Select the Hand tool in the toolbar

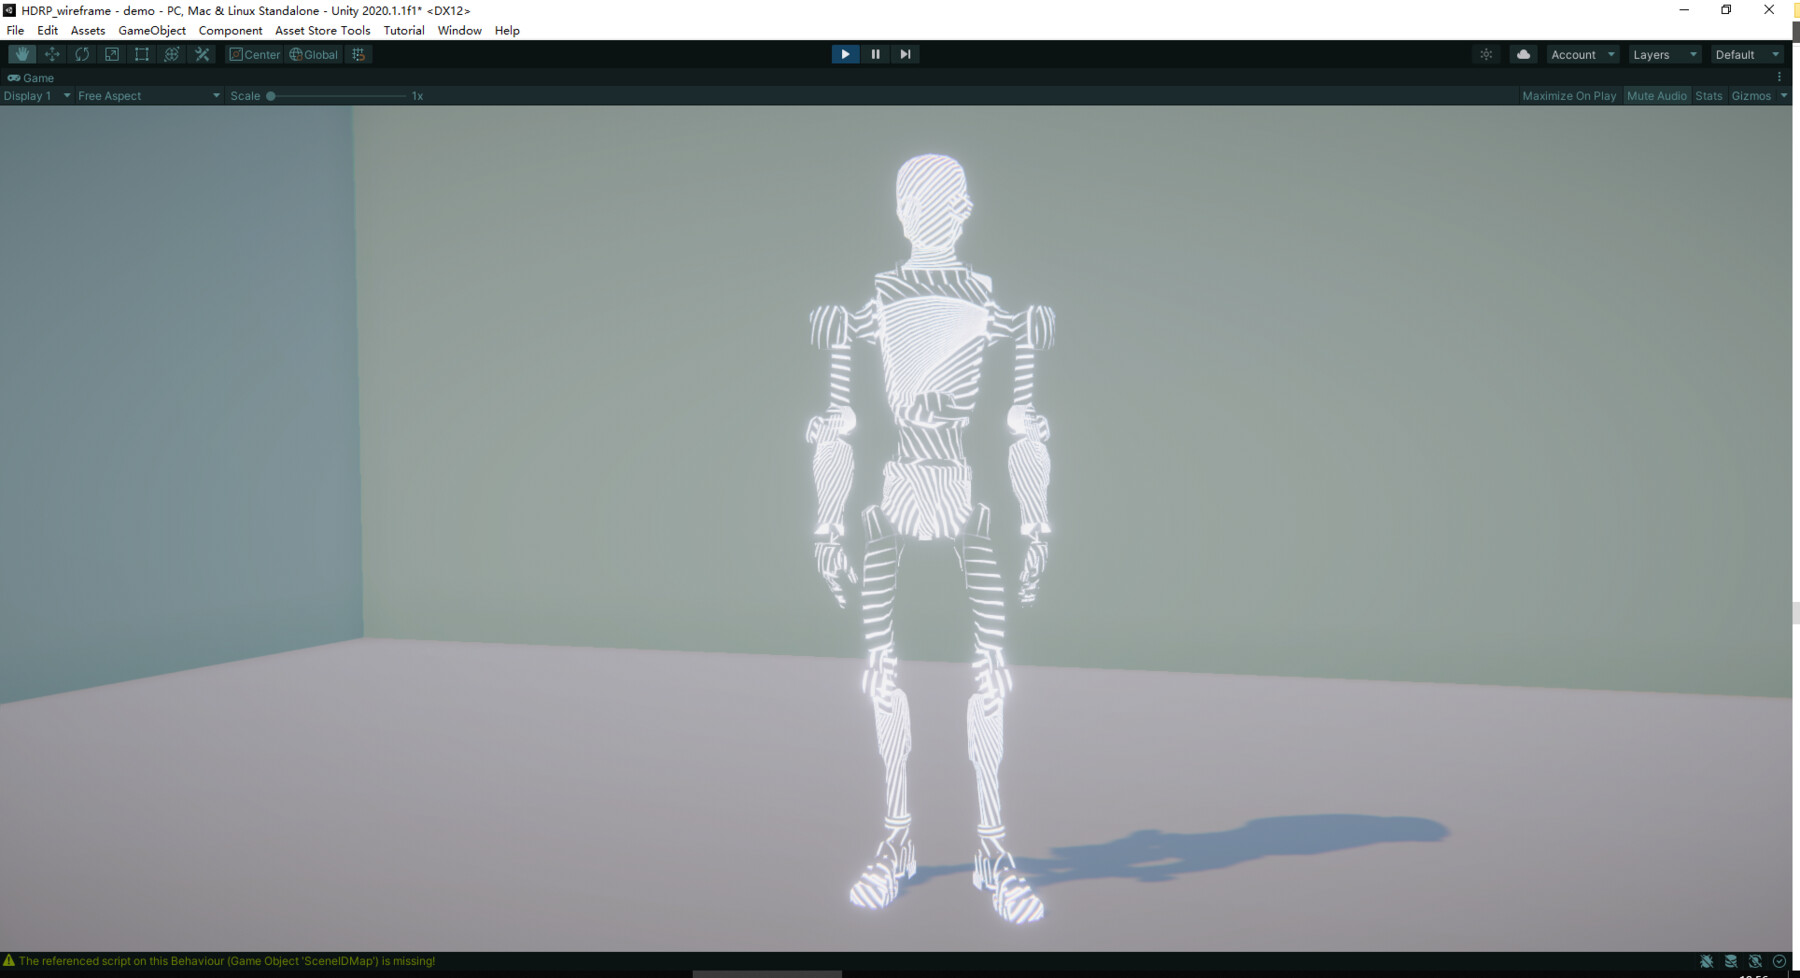click(x=21, y=54)
